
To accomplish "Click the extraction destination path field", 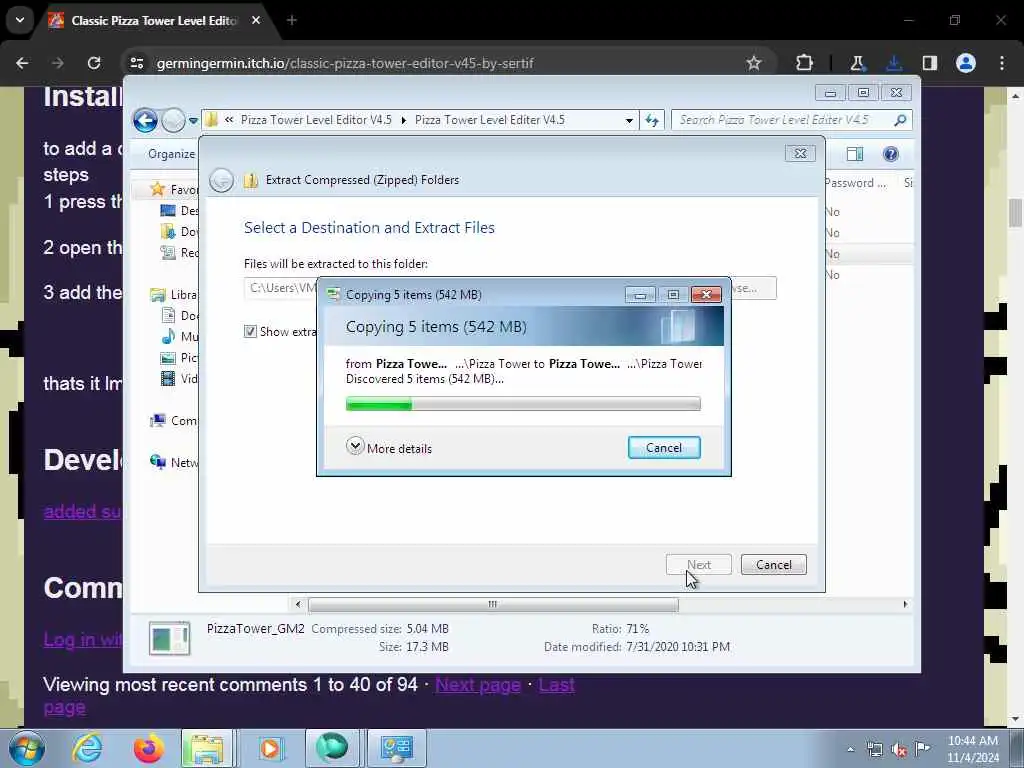I will click(x=281, y=288).
